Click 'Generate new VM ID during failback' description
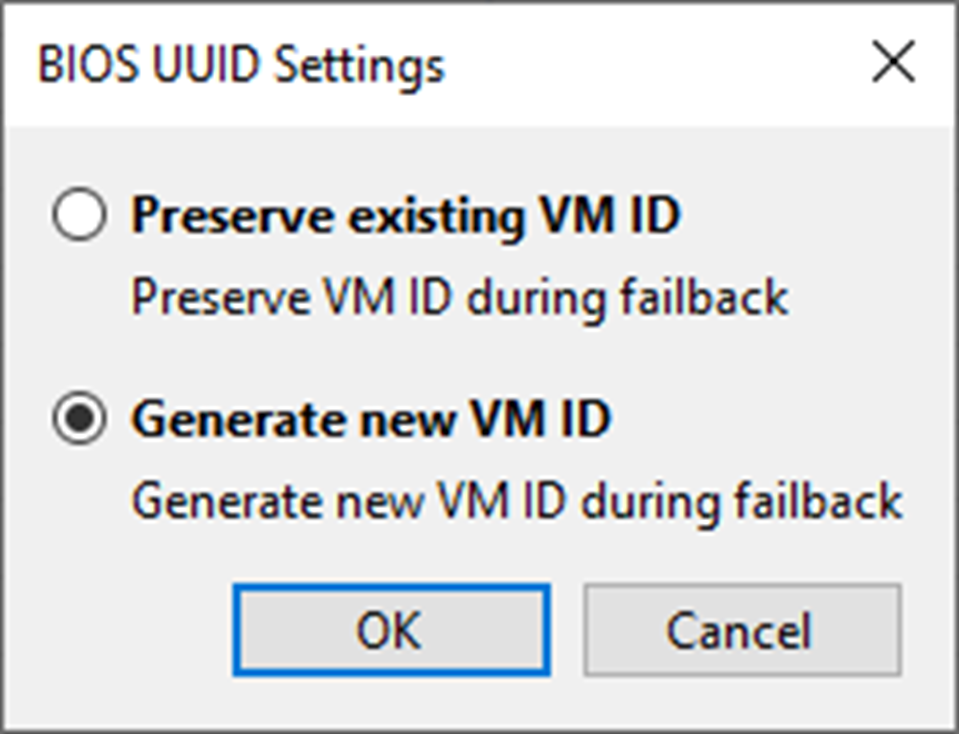The height and width of the screenshot is (734, 959). [517, 500]
